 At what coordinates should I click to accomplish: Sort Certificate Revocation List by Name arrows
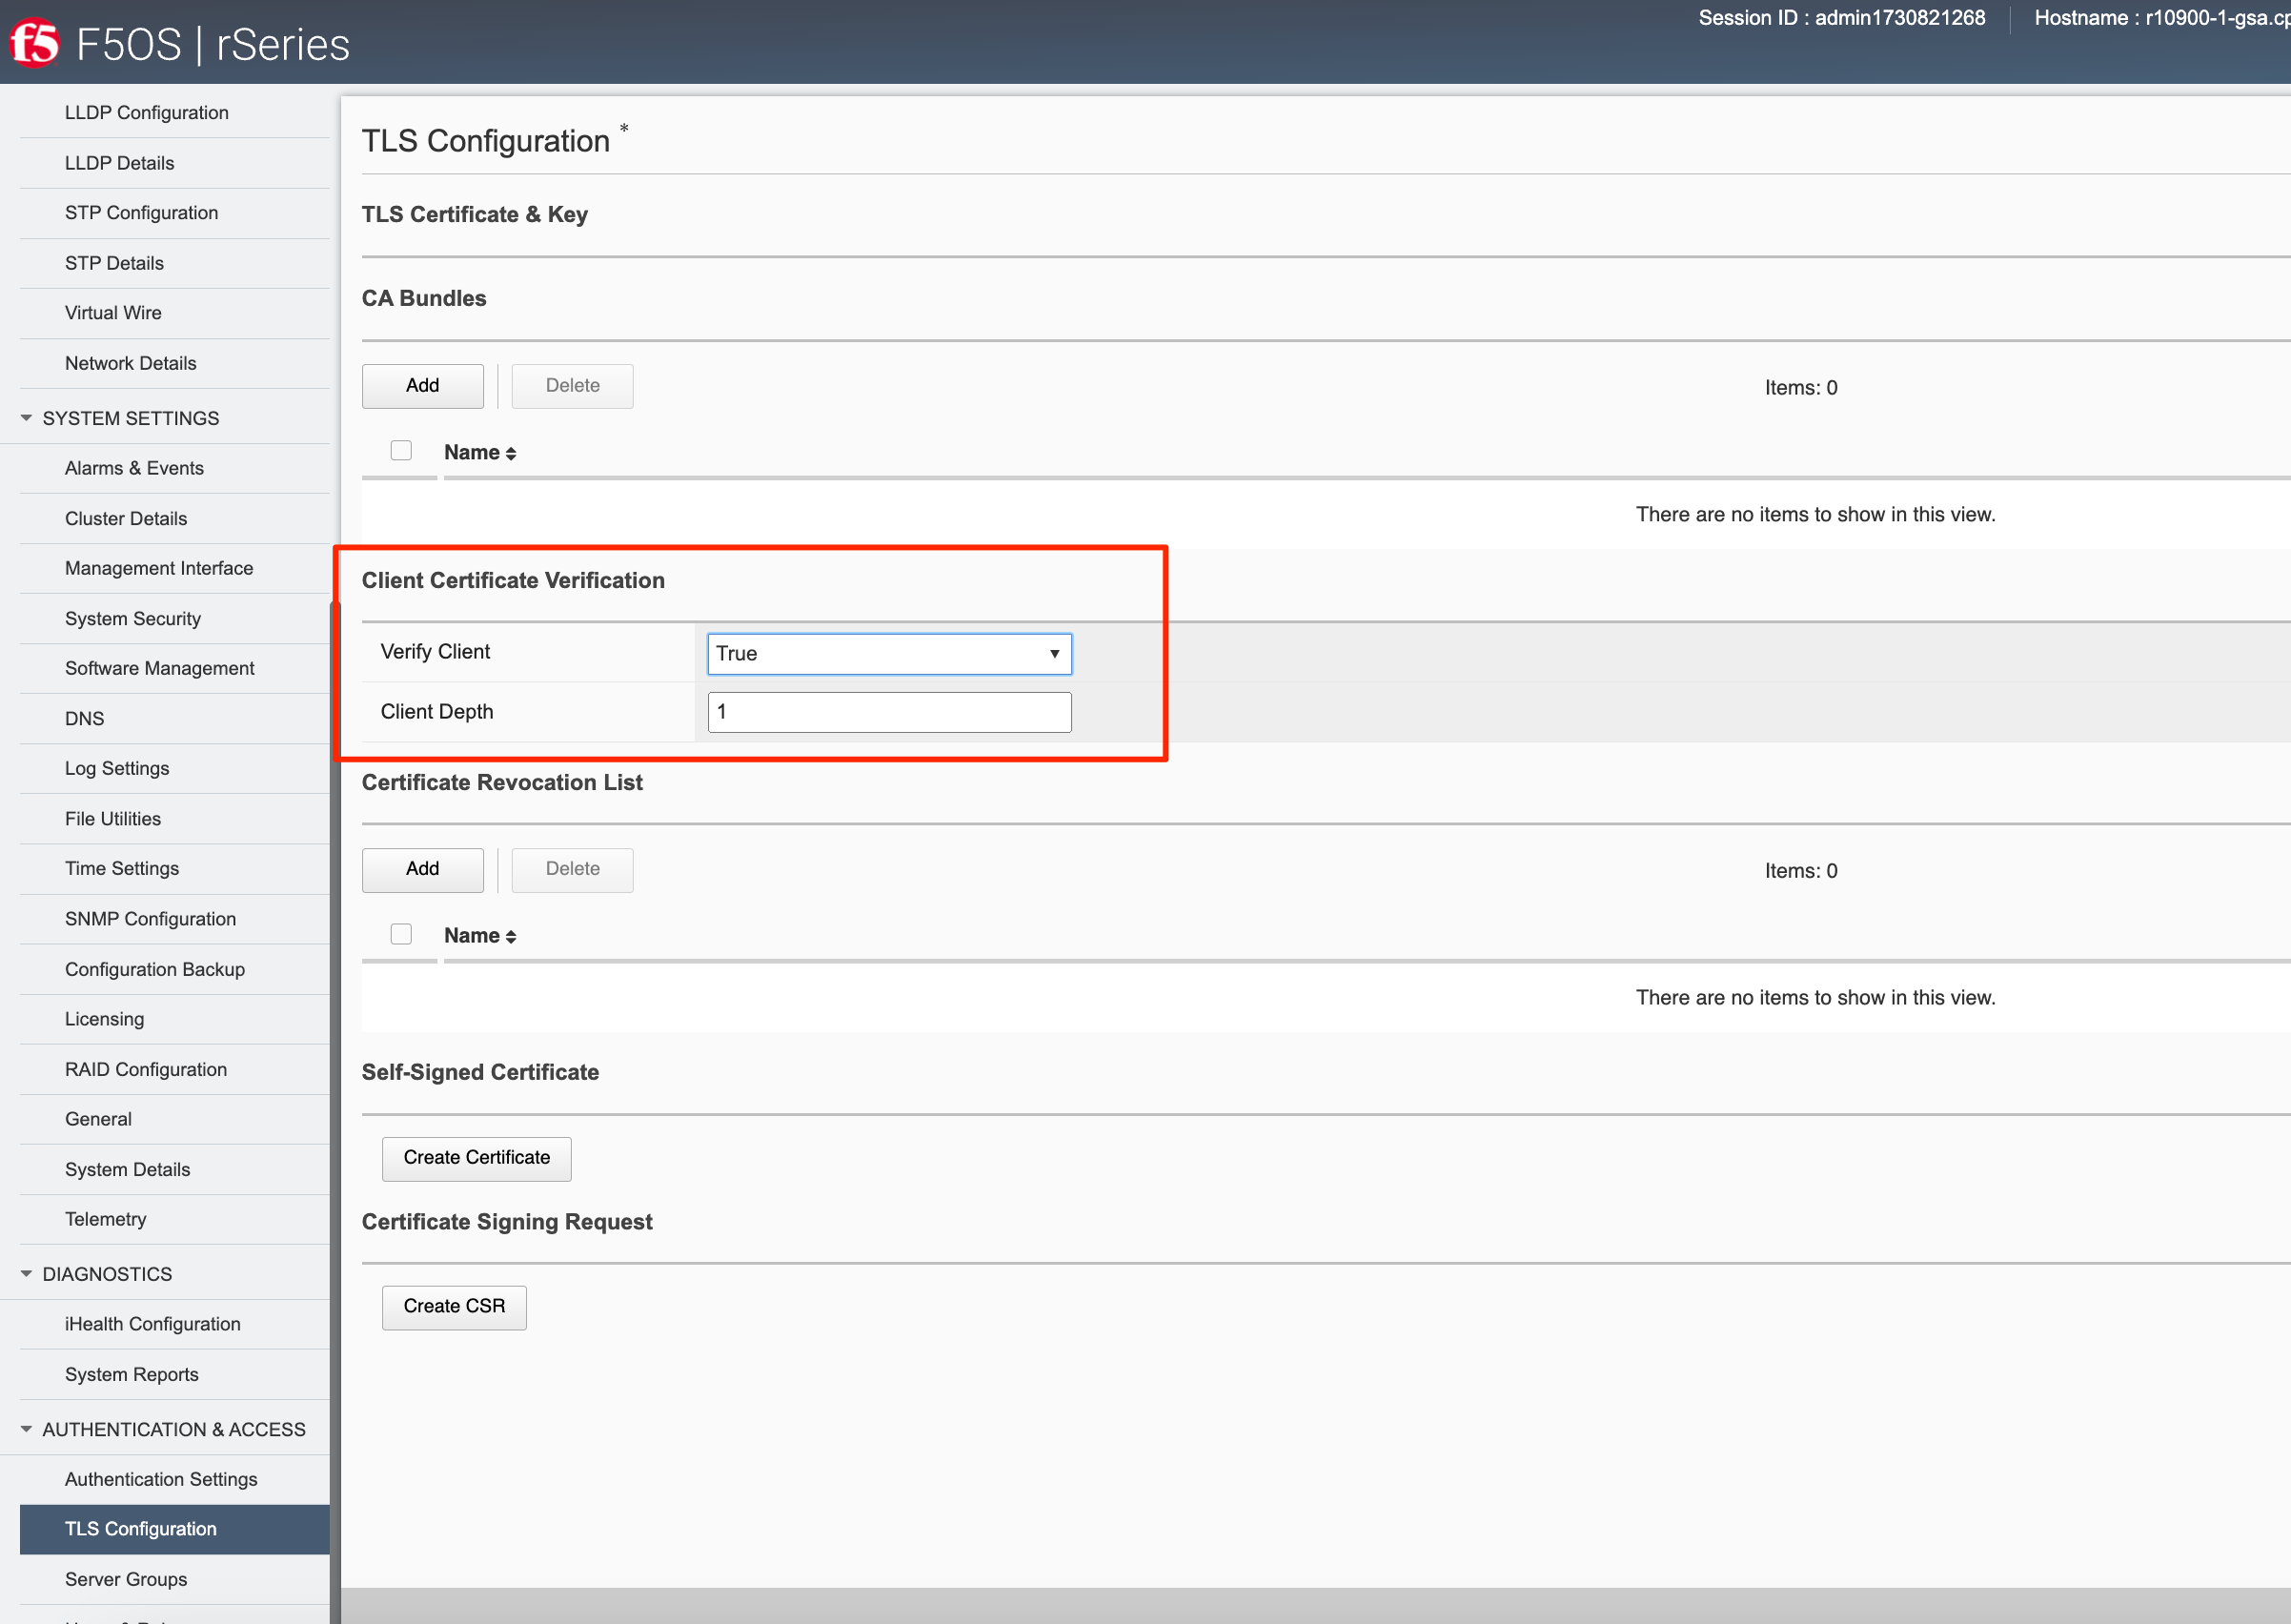click(510, 937)
